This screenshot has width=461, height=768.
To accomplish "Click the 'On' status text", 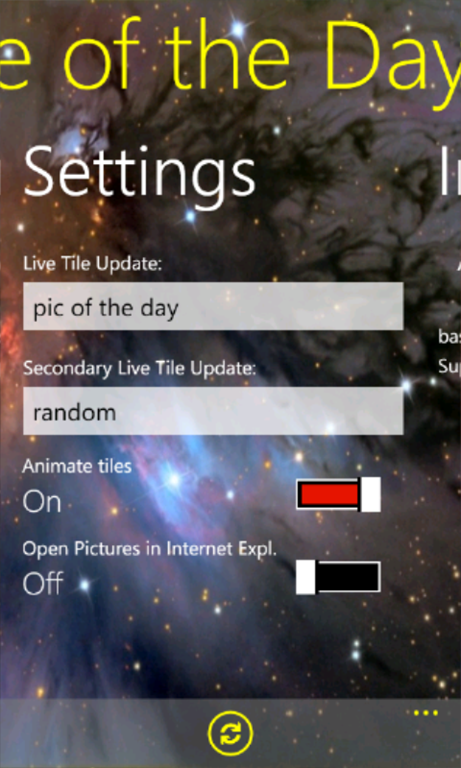I will [42, 503].
